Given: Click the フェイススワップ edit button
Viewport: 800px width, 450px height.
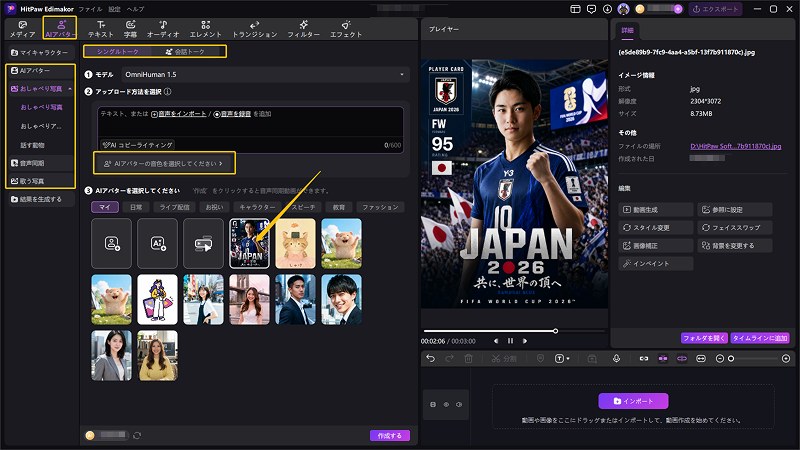Looking at the screenshot, I should point(735,228).
